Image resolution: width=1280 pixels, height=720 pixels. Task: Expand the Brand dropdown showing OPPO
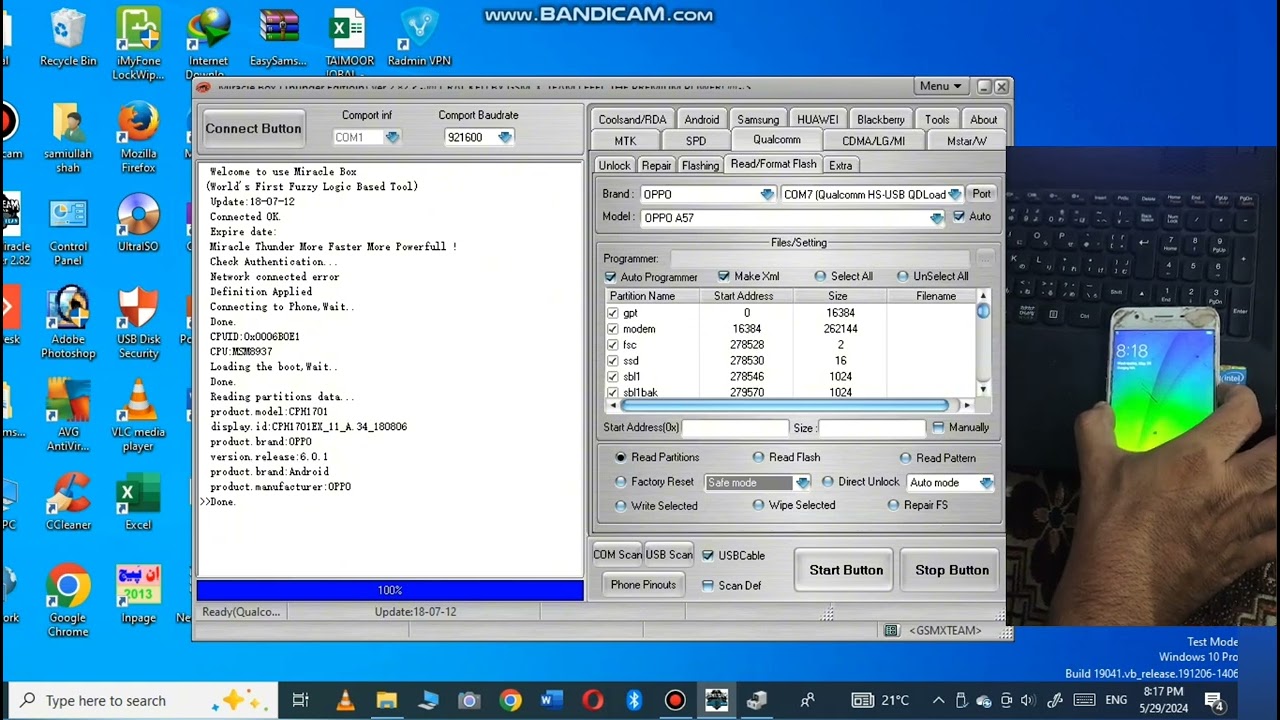pyautogui.click(x=767, y=194)
